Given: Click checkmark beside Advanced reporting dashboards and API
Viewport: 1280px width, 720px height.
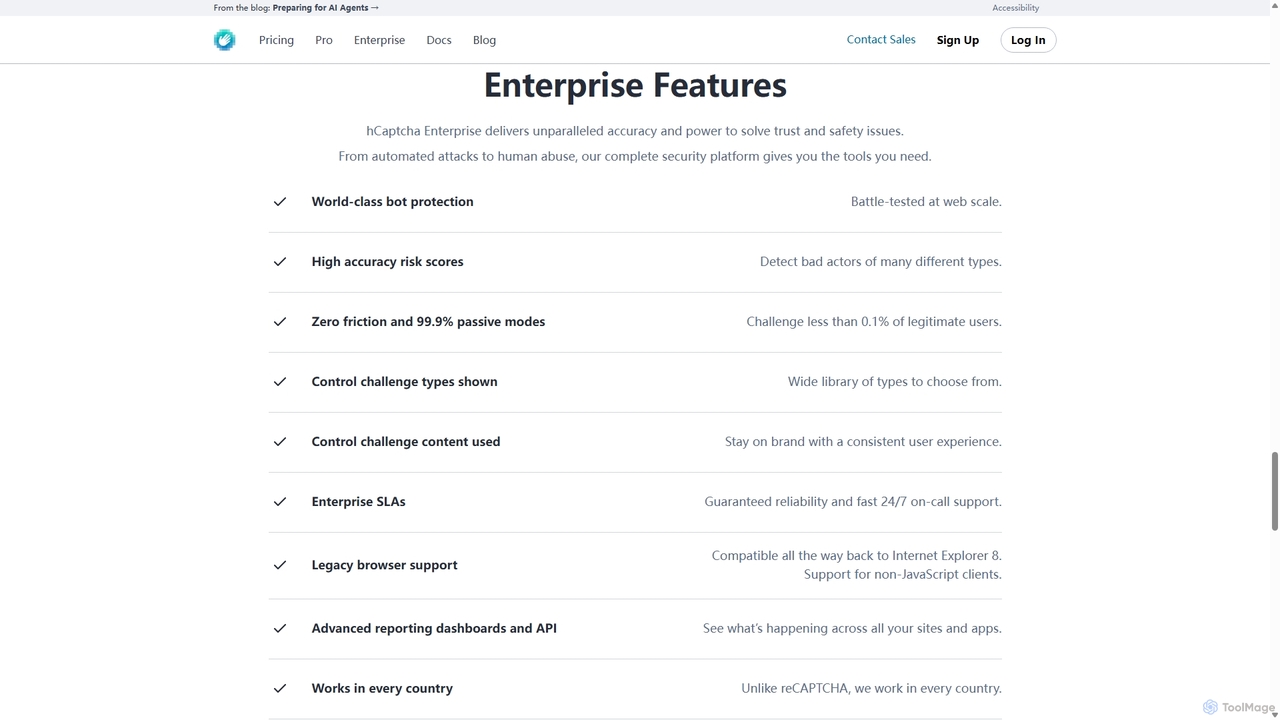Looking at the screenshot, I should 280,629.
